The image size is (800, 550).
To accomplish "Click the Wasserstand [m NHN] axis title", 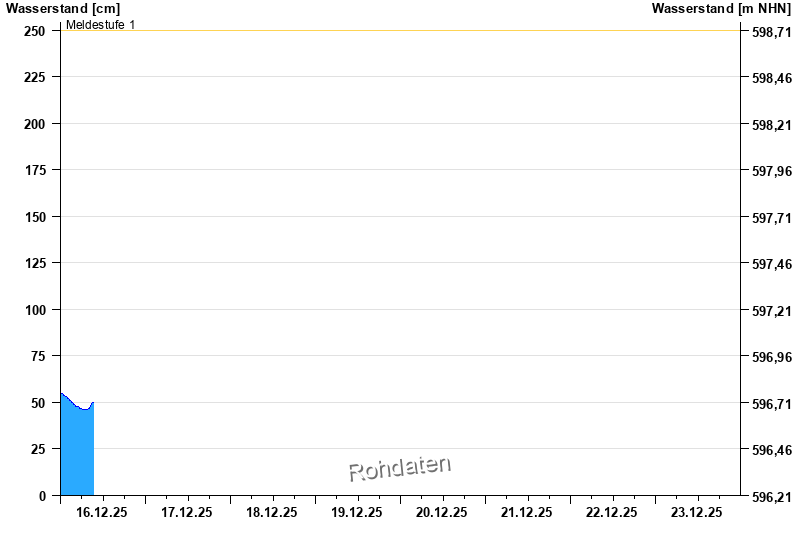I will click(721, 8).
